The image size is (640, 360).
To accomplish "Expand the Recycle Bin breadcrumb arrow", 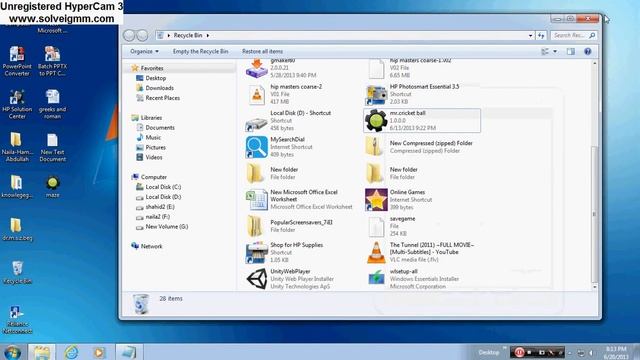I will click(x=208, y=36).
